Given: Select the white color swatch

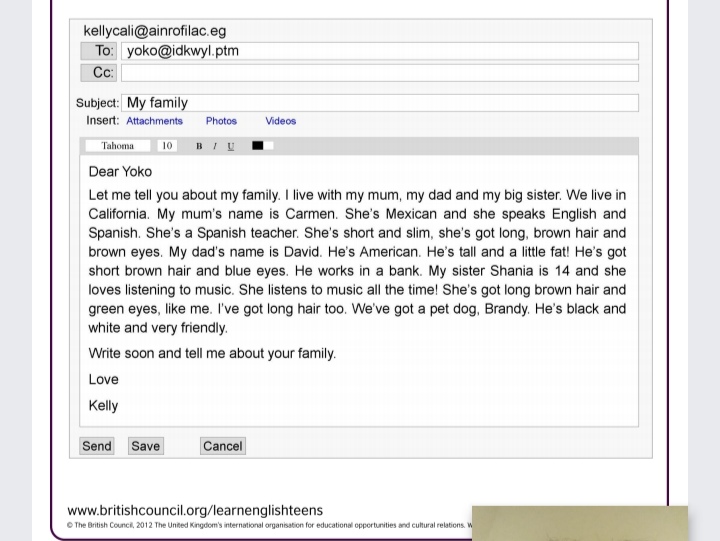Looking at the screenshot, I should [x=268, y=146].
